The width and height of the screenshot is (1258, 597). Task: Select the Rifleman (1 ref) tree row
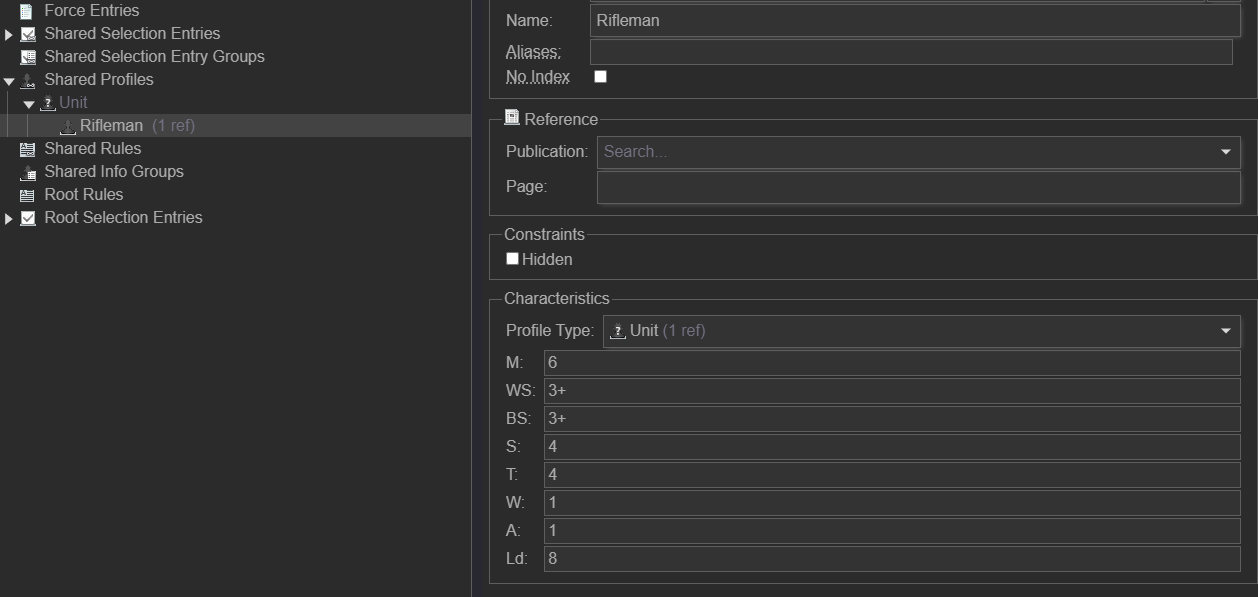point(235,126)
